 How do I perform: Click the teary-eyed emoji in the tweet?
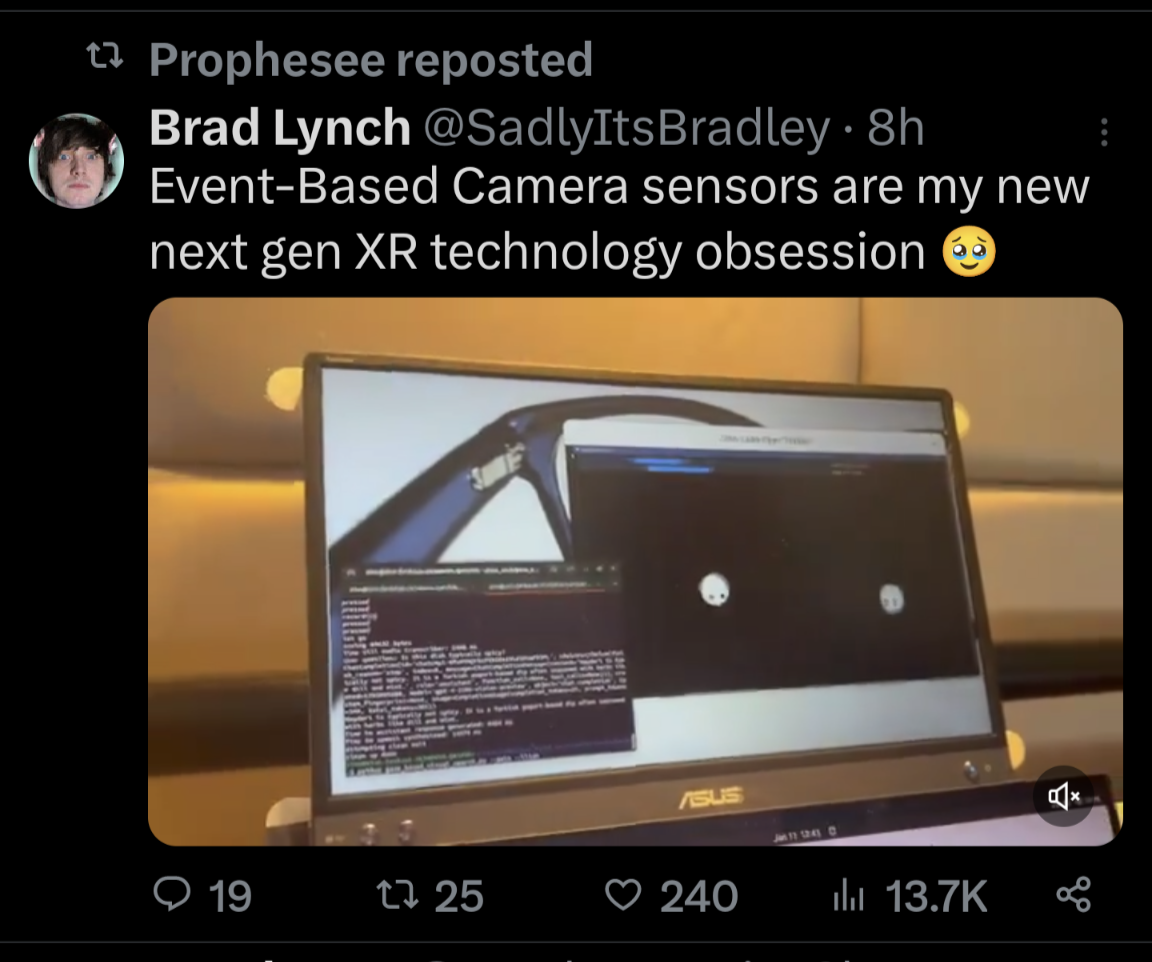point(969,251)
